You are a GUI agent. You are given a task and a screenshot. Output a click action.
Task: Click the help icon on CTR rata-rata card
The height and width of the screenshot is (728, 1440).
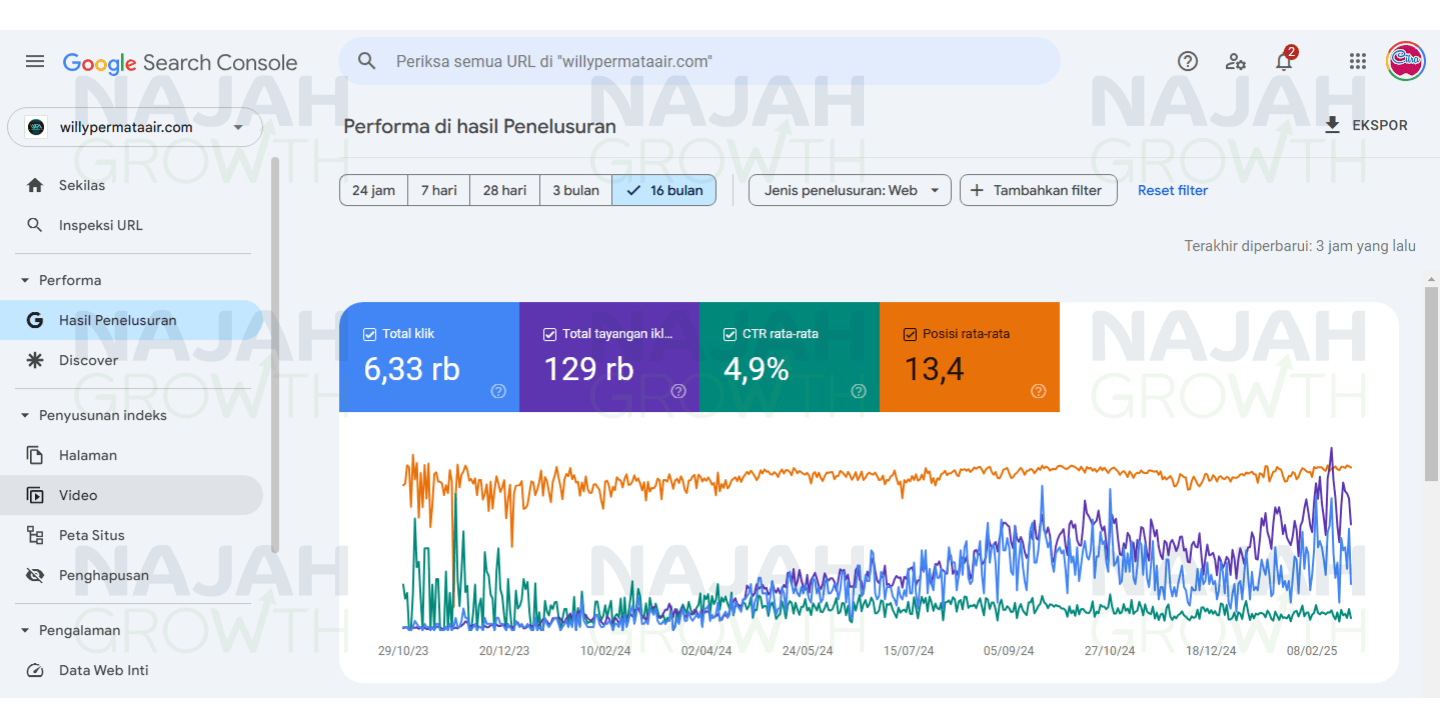(x=858, y=391)
